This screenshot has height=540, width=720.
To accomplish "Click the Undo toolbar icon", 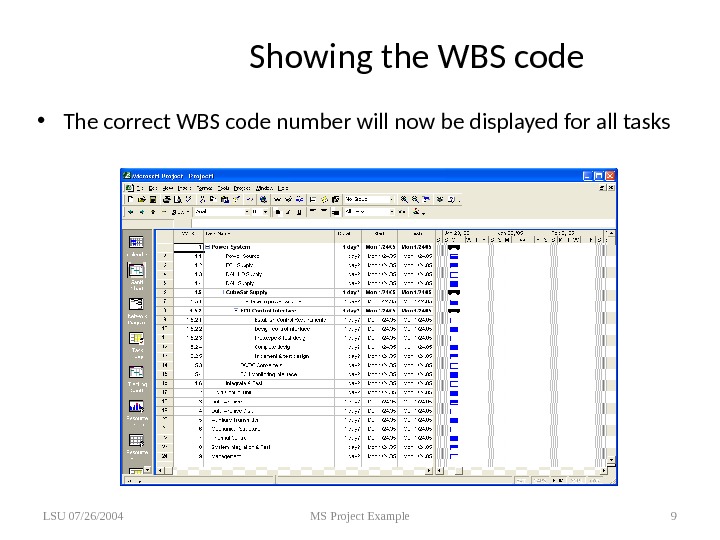I will [249, 199].
